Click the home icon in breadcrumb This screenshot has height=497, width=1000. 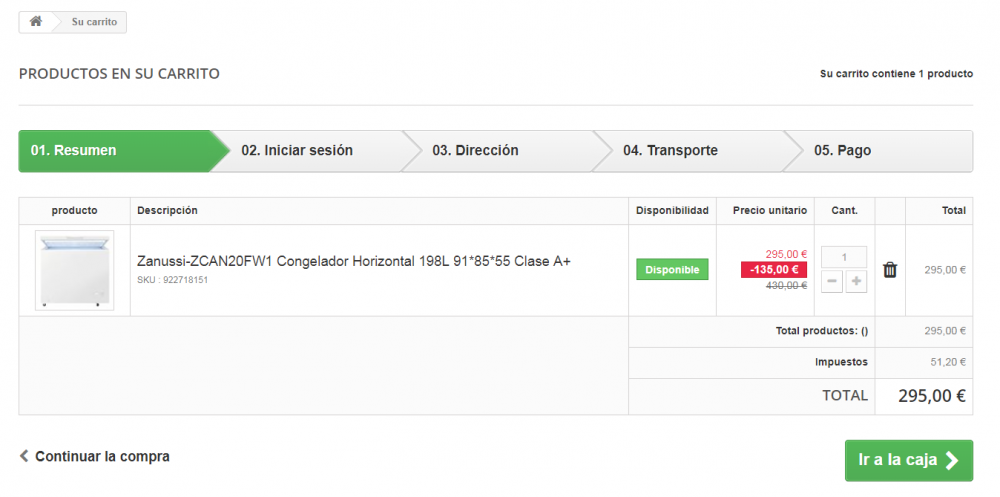point(35,21)
